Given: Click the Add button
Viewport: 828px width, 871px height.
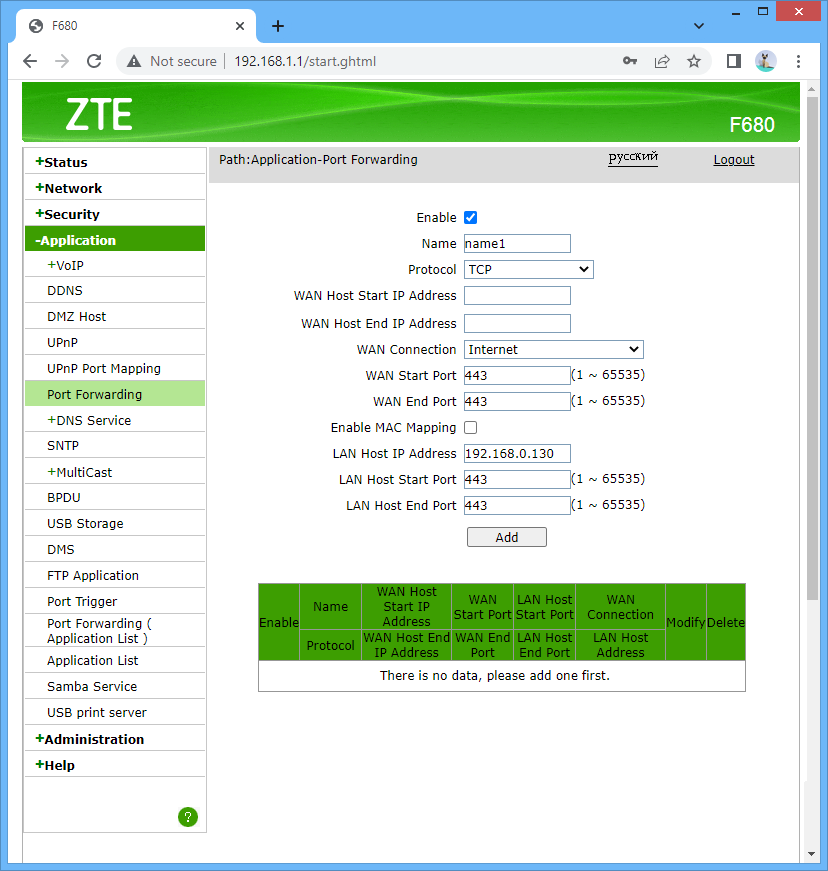Looking at the screenshot, I should [506, 537].
